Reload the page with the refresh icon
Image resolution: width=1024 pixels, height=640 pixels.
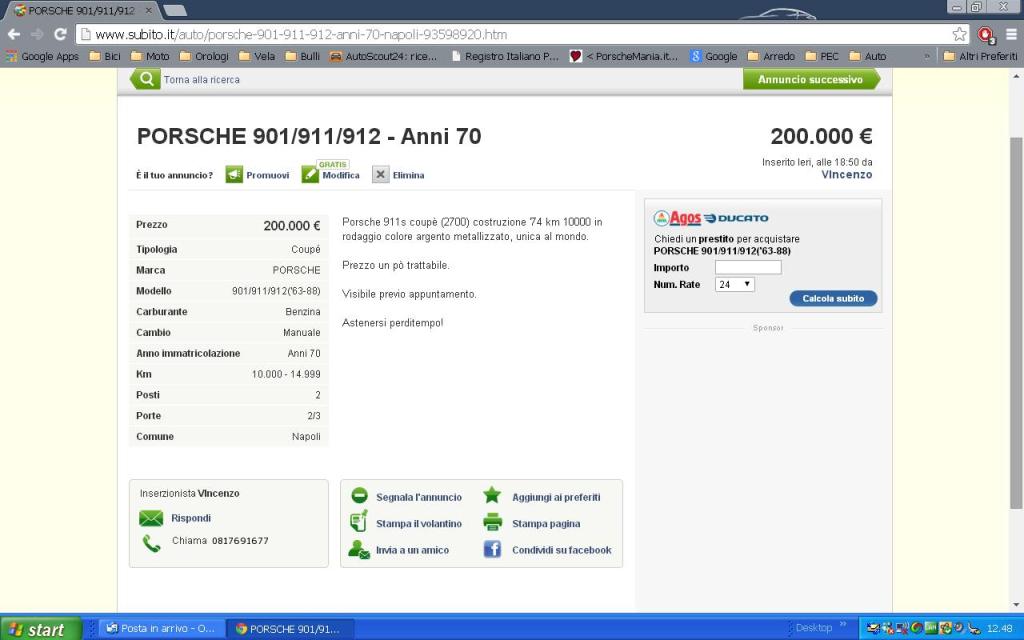tap(60, 35)
